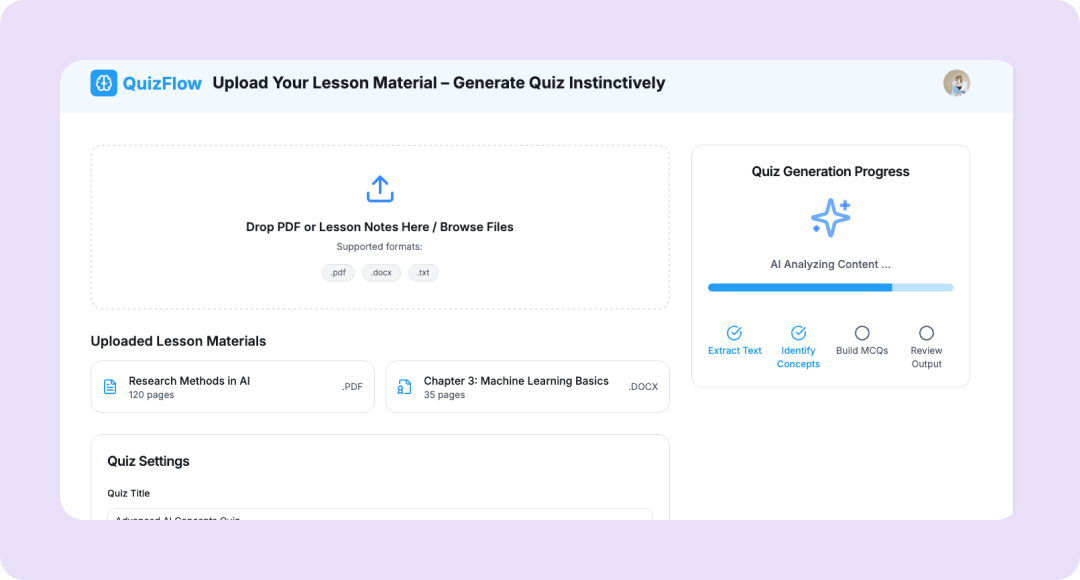Click the Extract Text checkmark icon
Viewport: 1080px width, 580px height.
[734, 333]
